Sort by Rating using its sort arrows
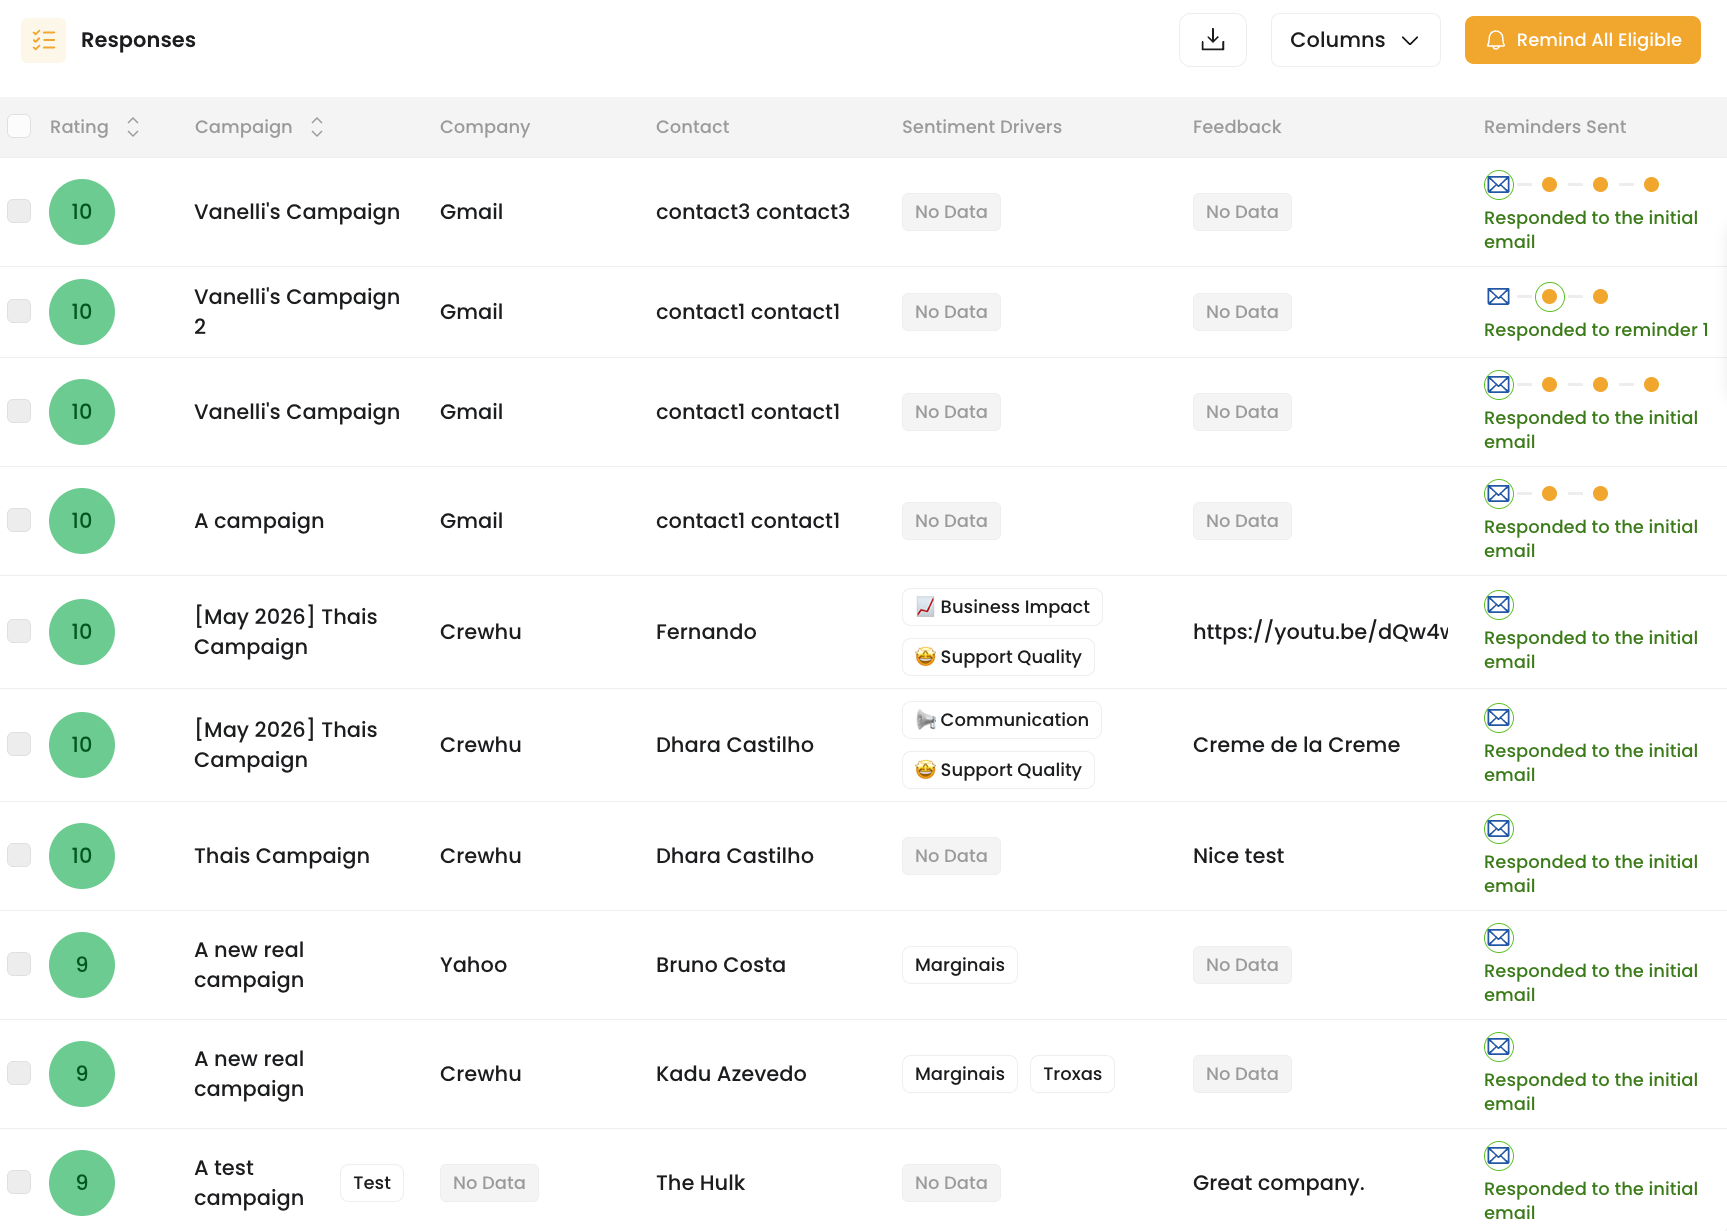 (x=133, y=127)
